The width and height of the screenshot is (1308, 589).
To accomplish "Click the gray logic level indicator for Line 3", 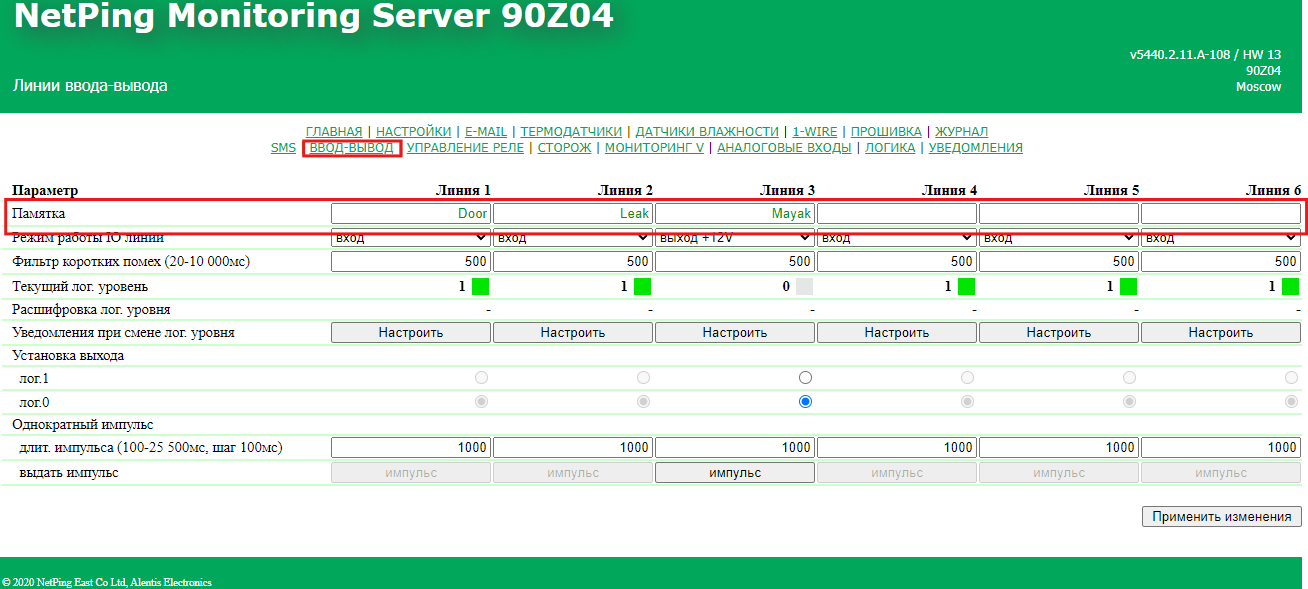I will pyautogui.click(x=804, y=286).
